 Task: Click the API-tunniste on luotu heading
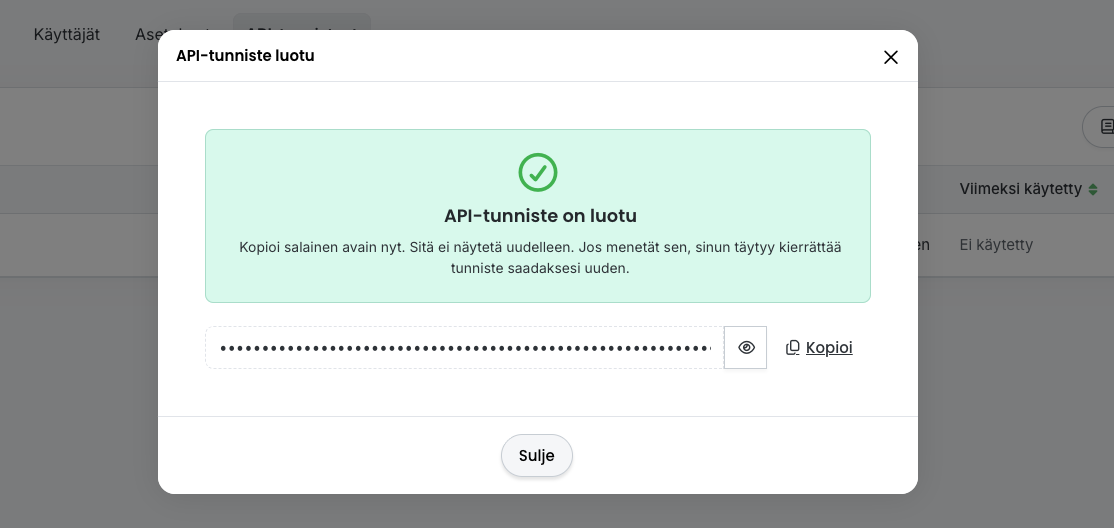click(540, 216)
